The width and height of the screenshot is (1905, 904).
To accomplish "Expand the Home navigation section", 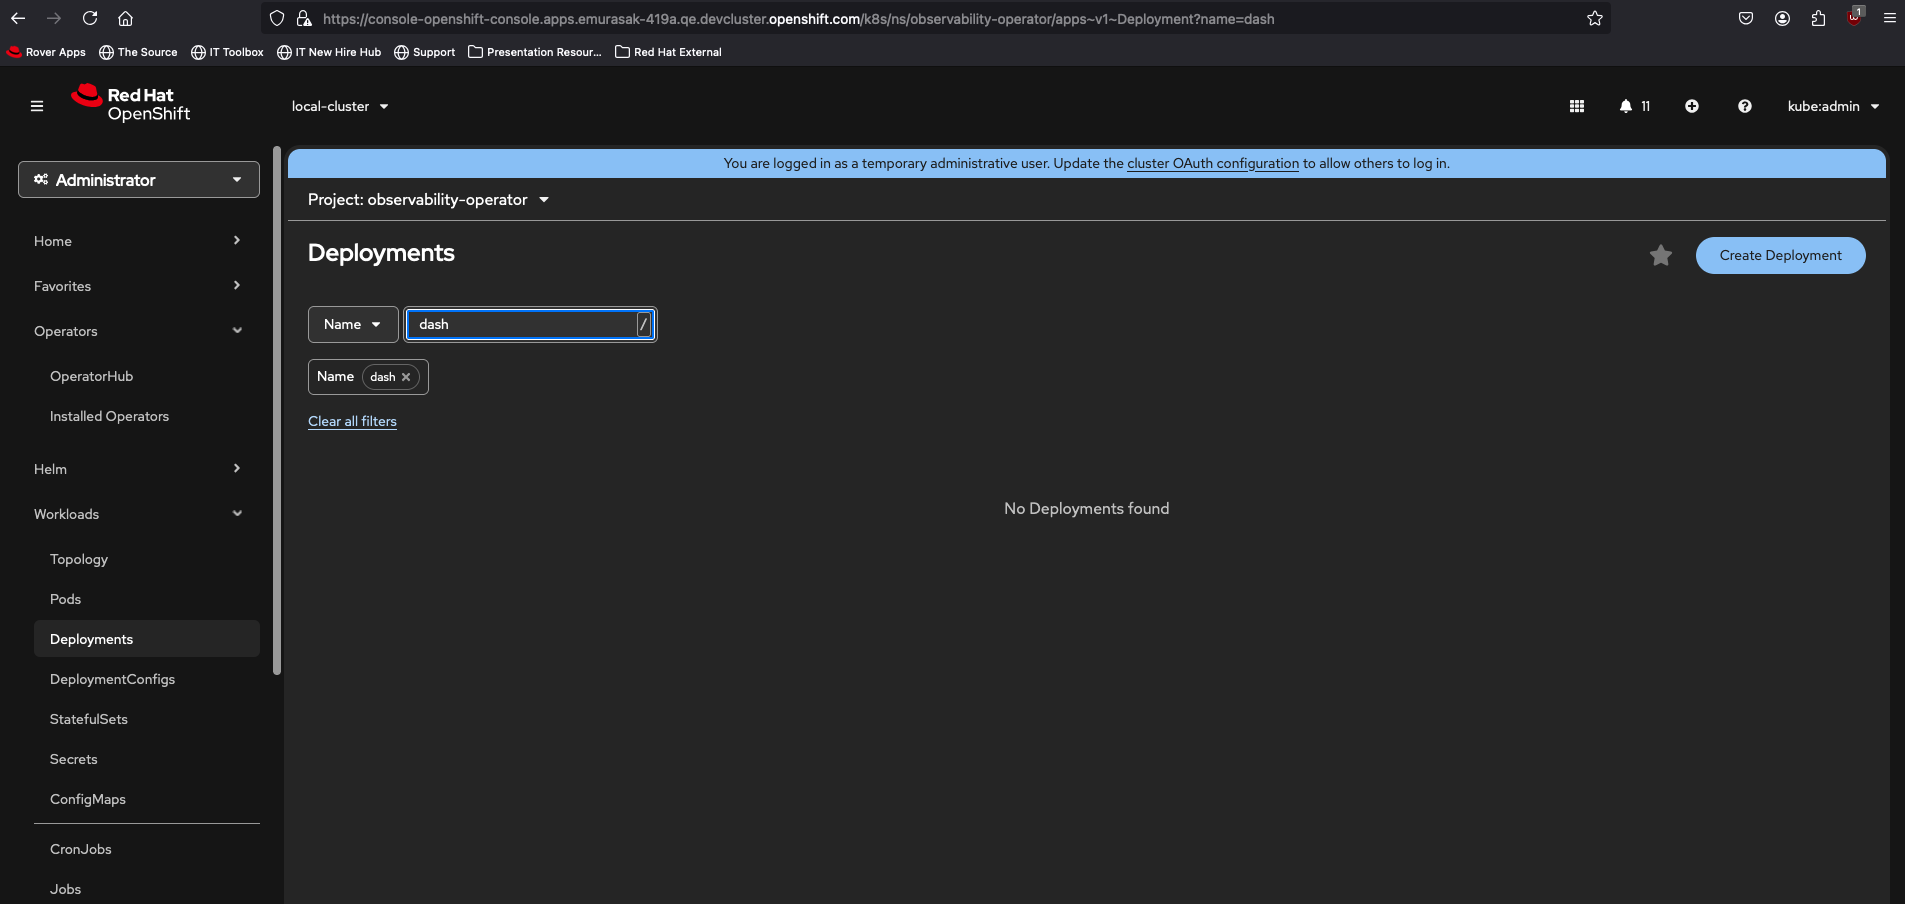I will coord(139,241).
